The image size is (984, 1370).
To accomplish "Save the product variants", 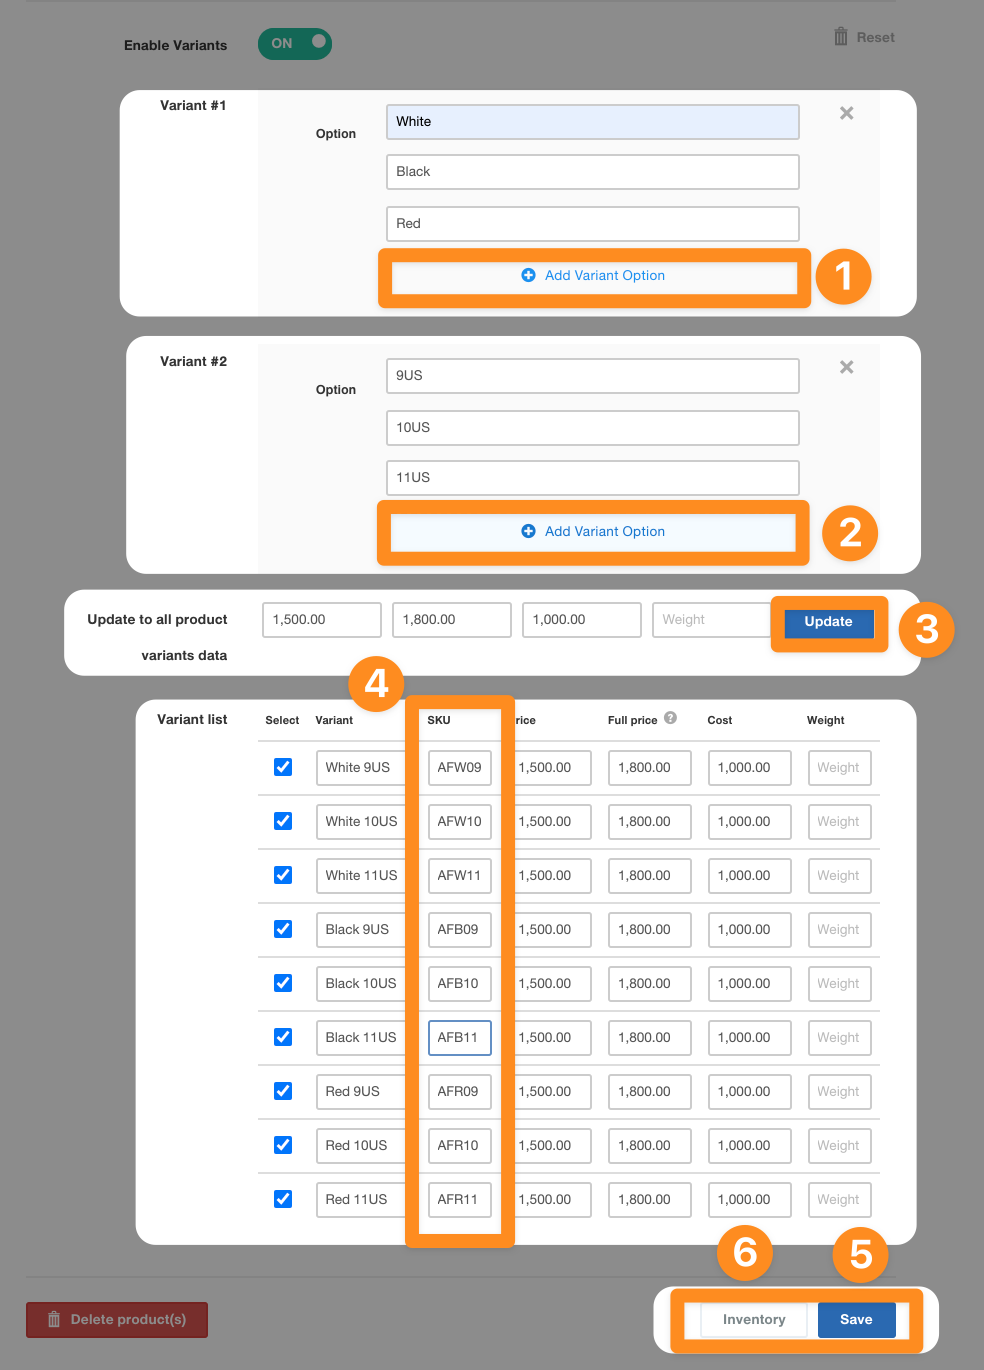I will point(856,1320).
